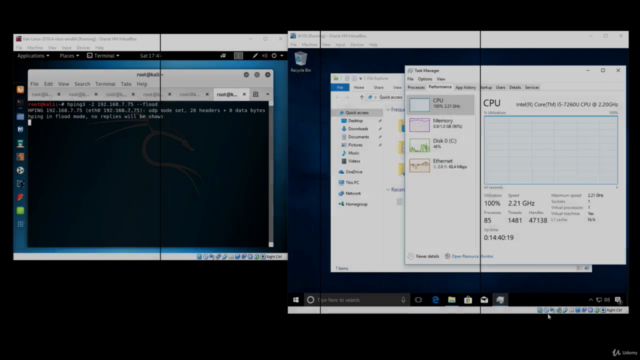
Task: Open Machine menu in Kali VirtualBox window
Action: [35, 48]
